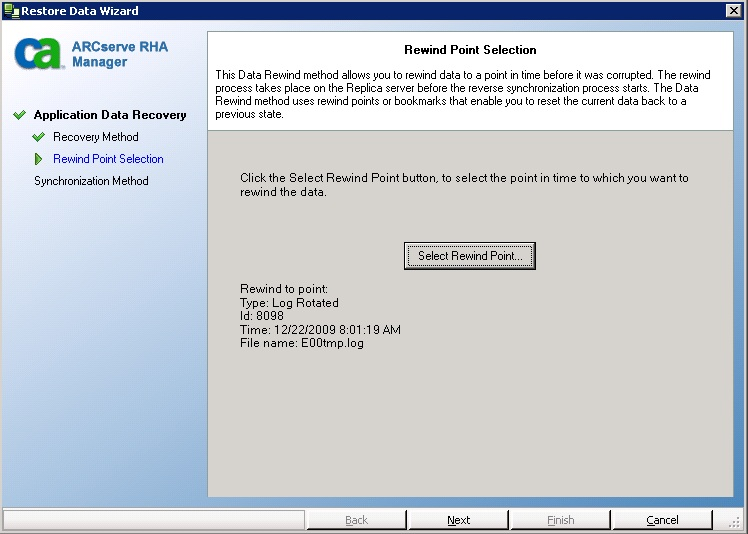Select the Synchronization Method step
Screen dimensions: 748x534
[91, 181]
